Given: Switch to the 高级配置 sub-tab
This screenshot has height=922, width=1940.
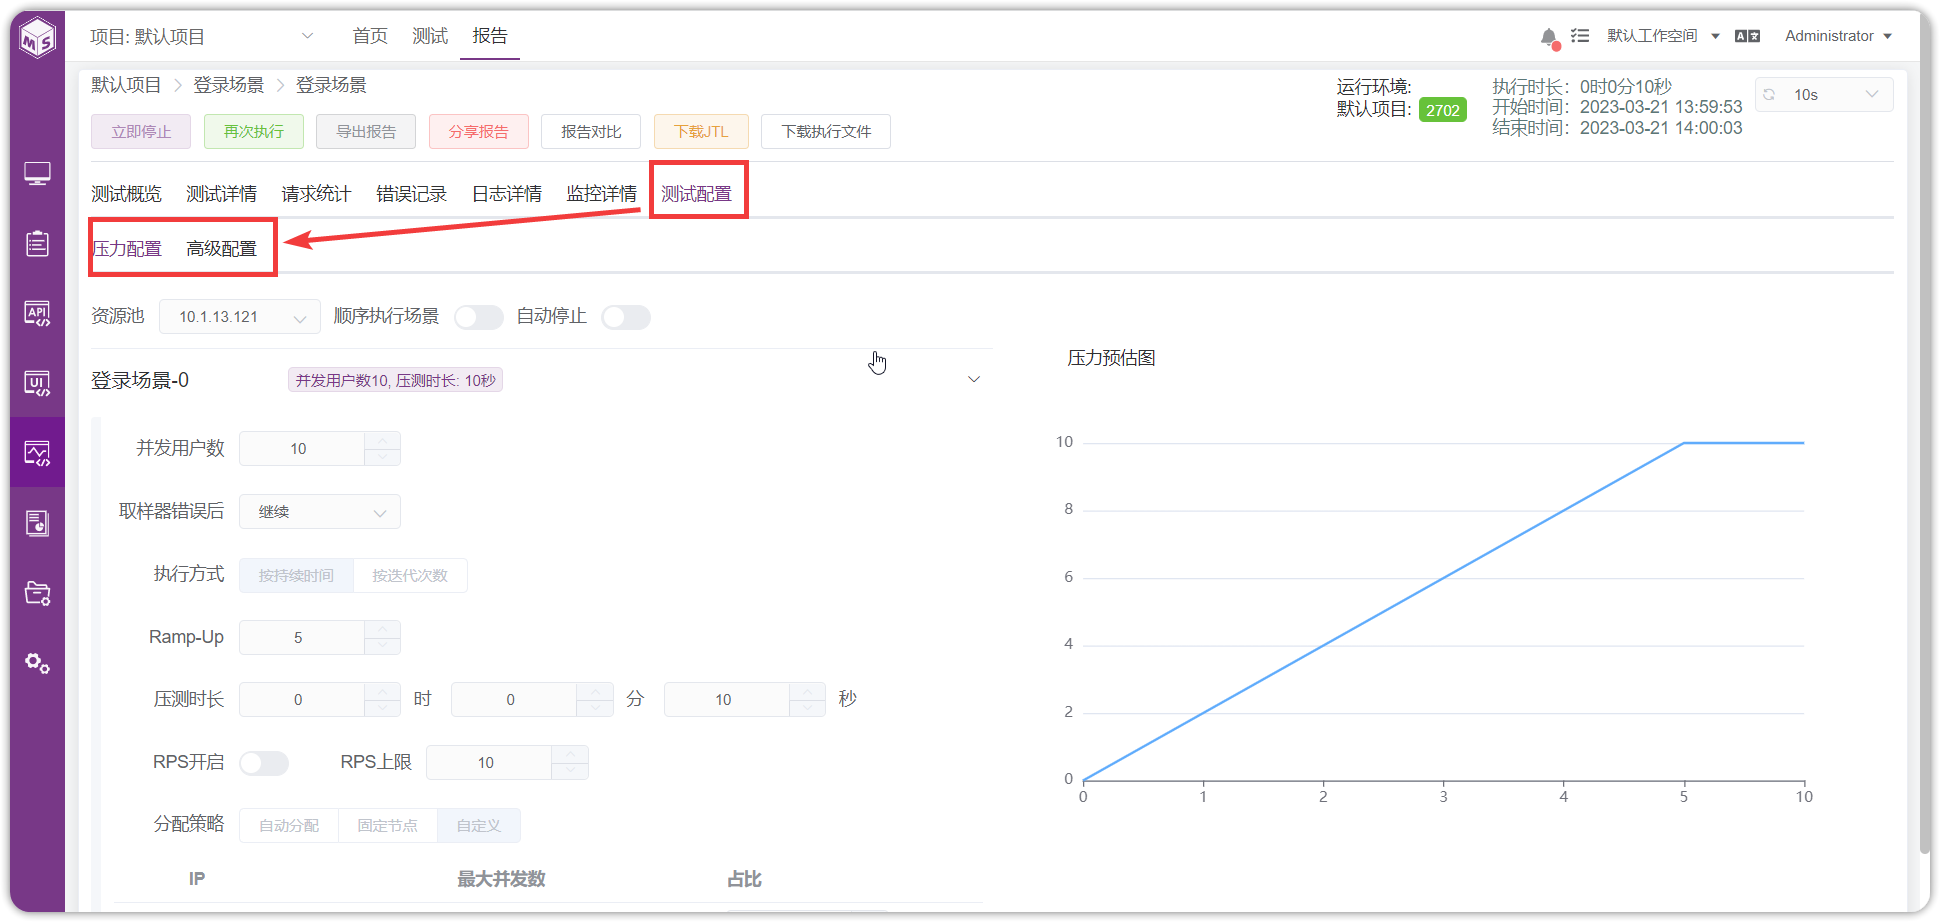Looking at the screenshot, I should pos(221,249).
